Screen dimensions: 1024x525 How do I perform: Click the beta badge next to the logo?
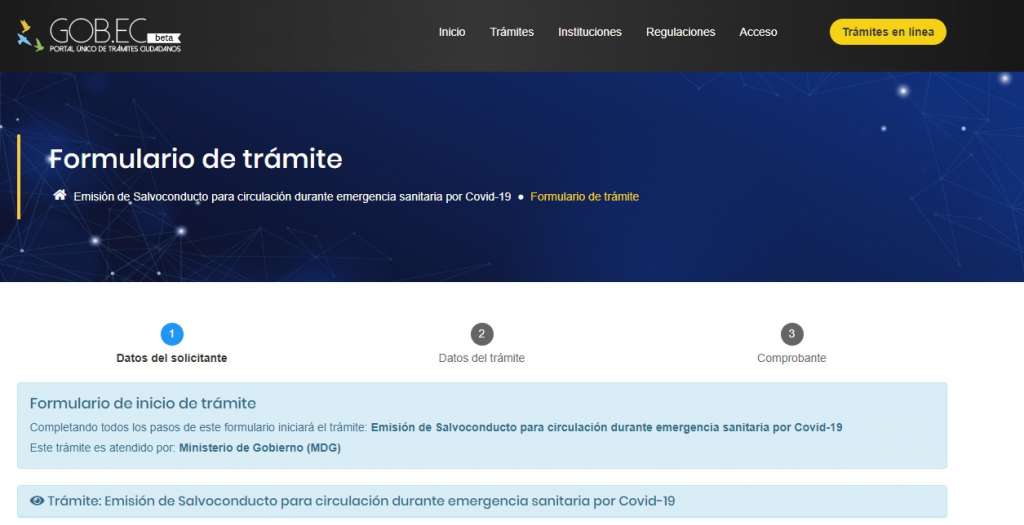pyautogui.click(x=163, y=38)
